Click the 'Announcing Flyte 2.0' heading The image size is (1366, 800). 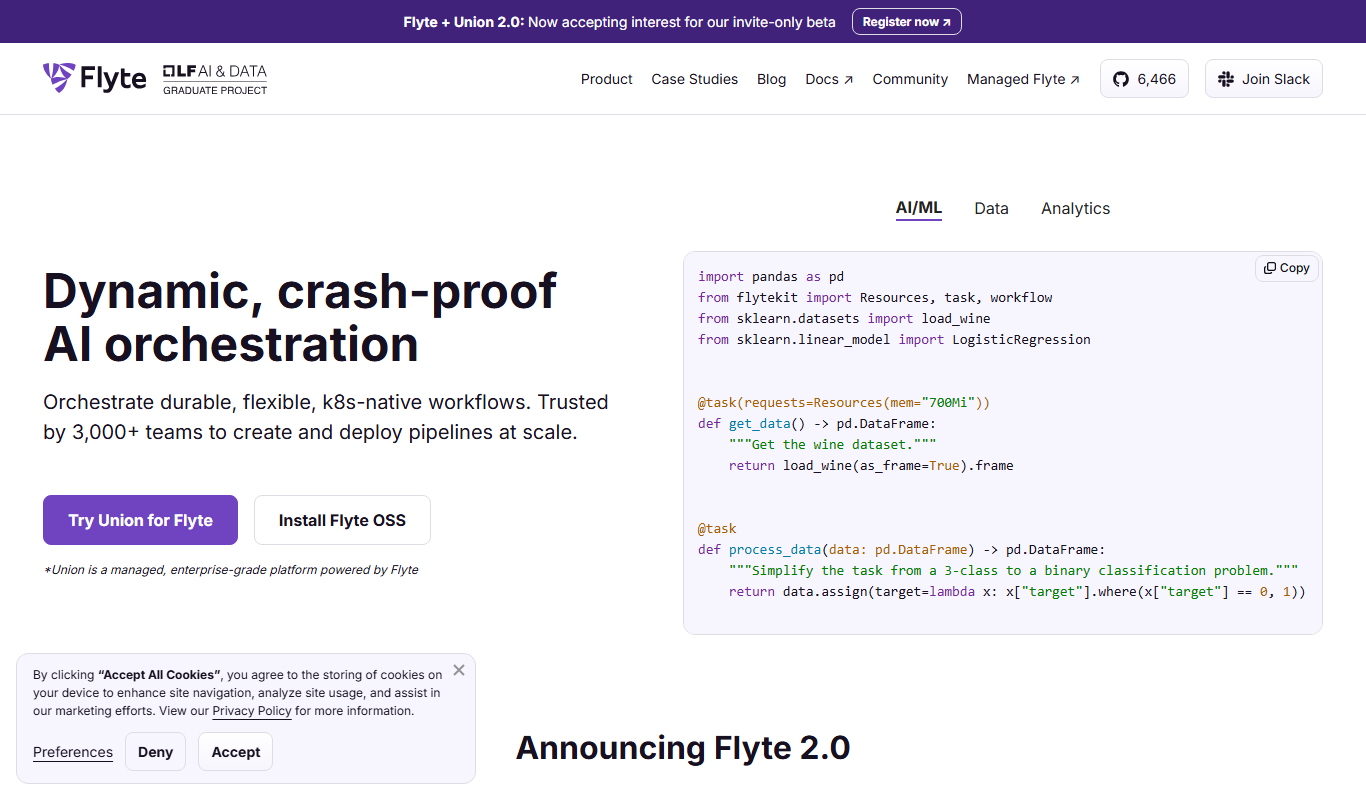(683, 748)
